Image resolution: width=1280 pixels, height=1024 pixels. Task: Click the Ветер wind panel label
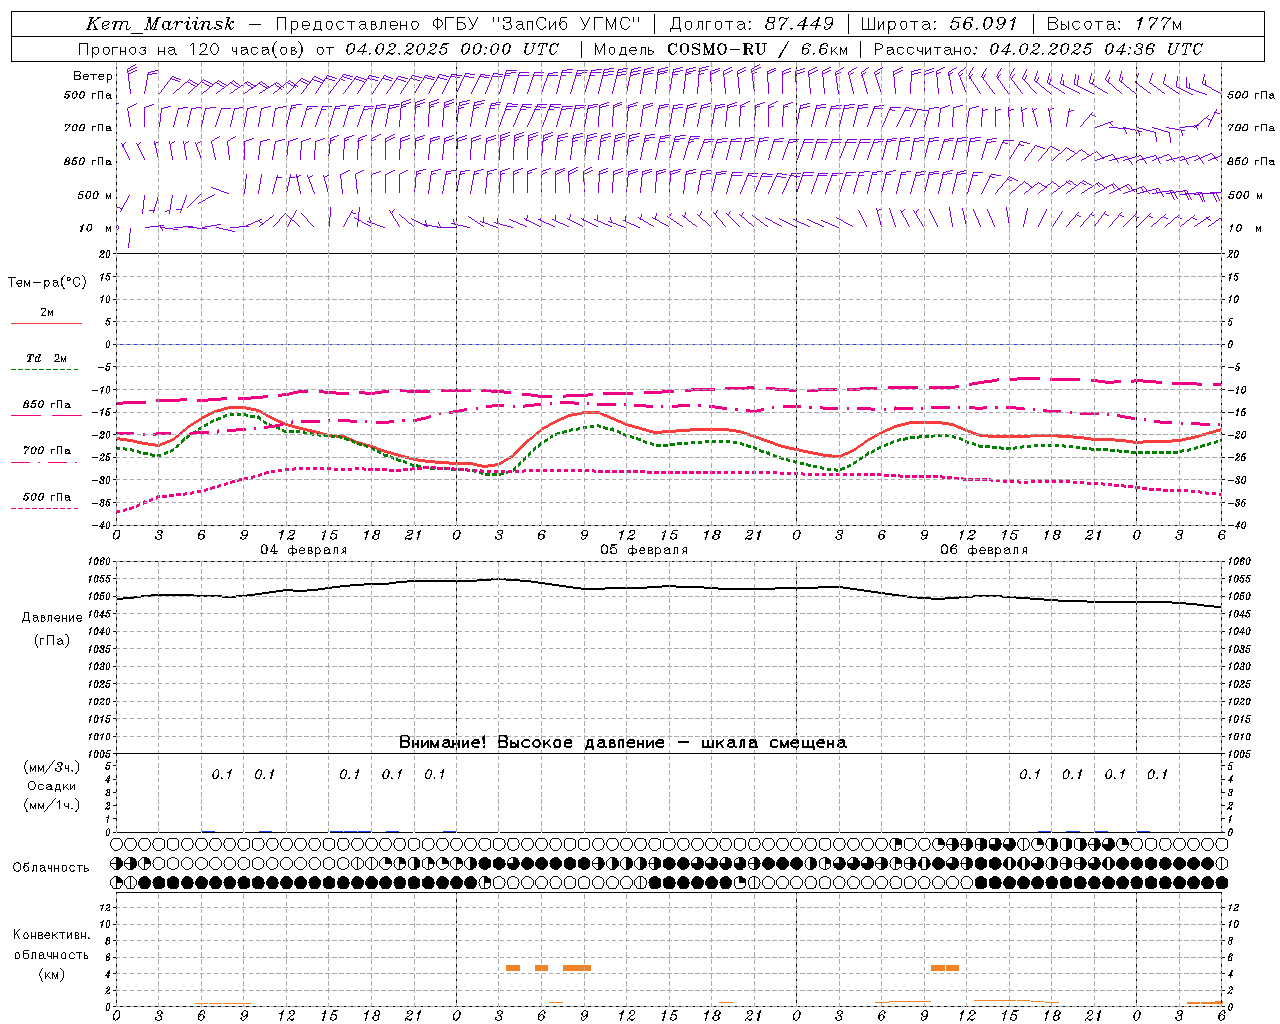point(93,76)
